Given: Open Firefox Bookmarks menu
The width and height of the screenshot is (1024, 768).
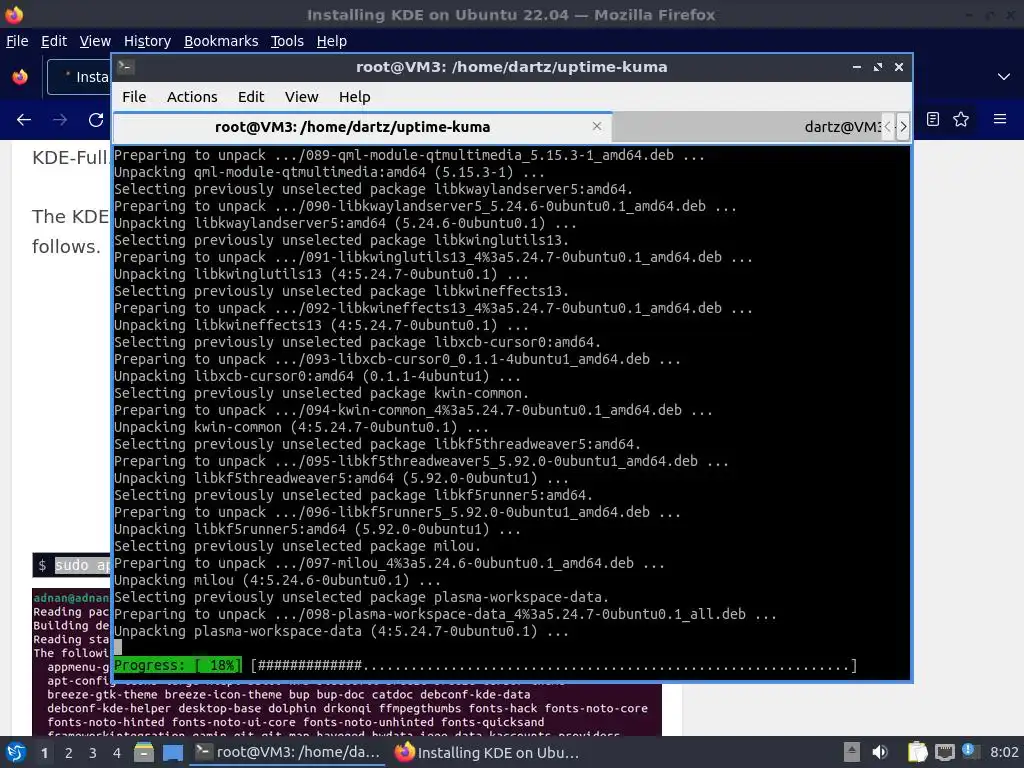Looking at the screenshot, I should 221,41.
